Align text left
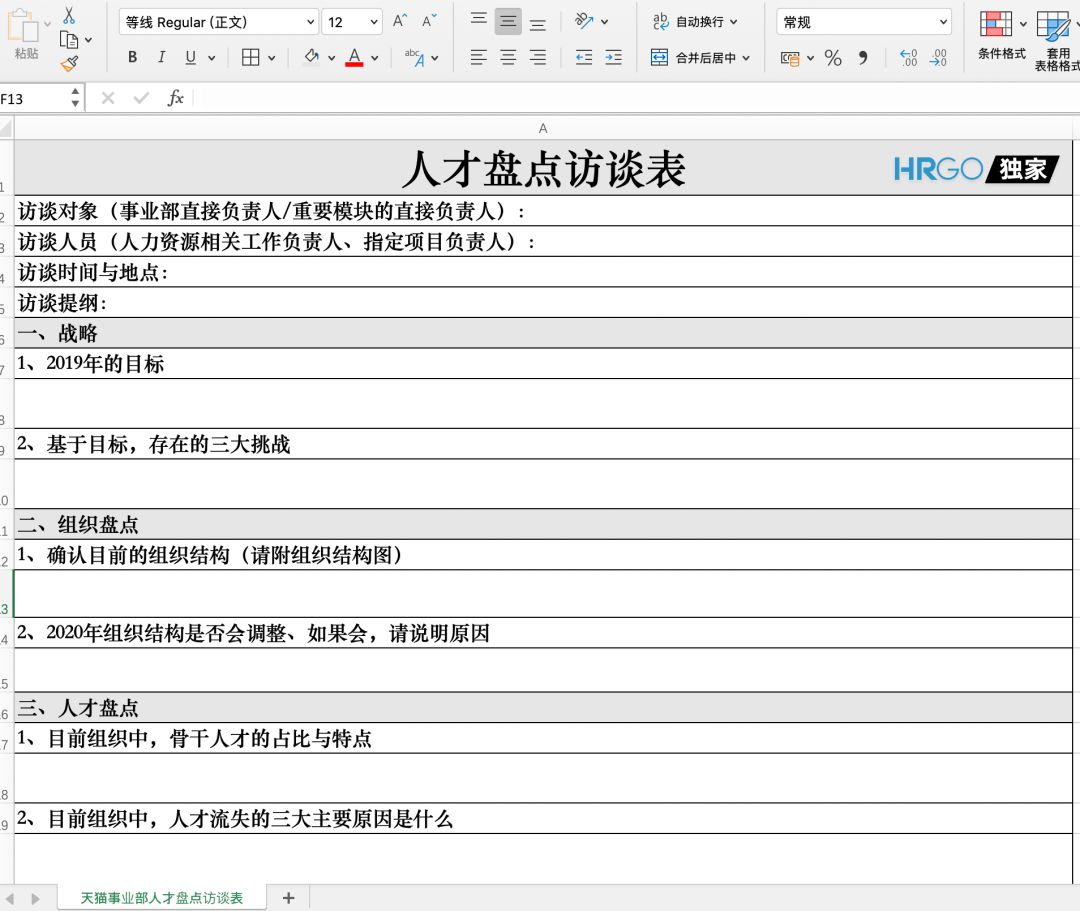 tap(479, 57)
